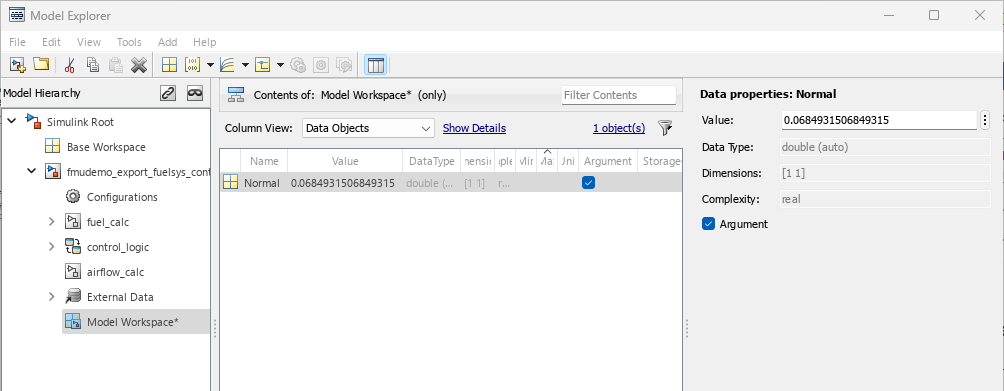Toggle the dialog view pane icon
This screenshot has width=1004, height=391.
376,65
